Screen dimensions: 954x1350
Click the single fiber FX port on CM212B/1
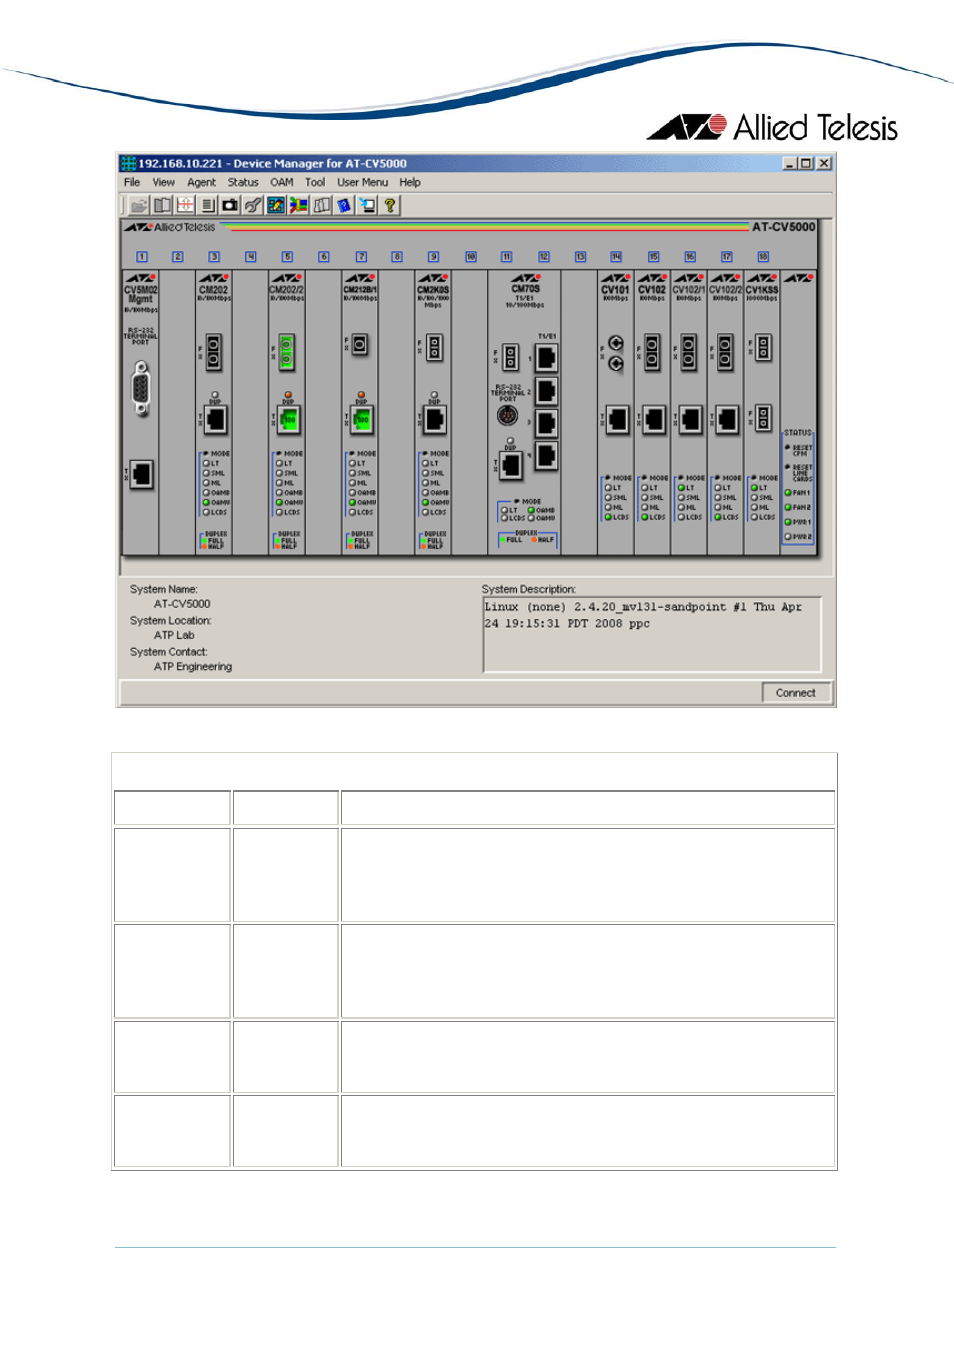pos(360,345)
